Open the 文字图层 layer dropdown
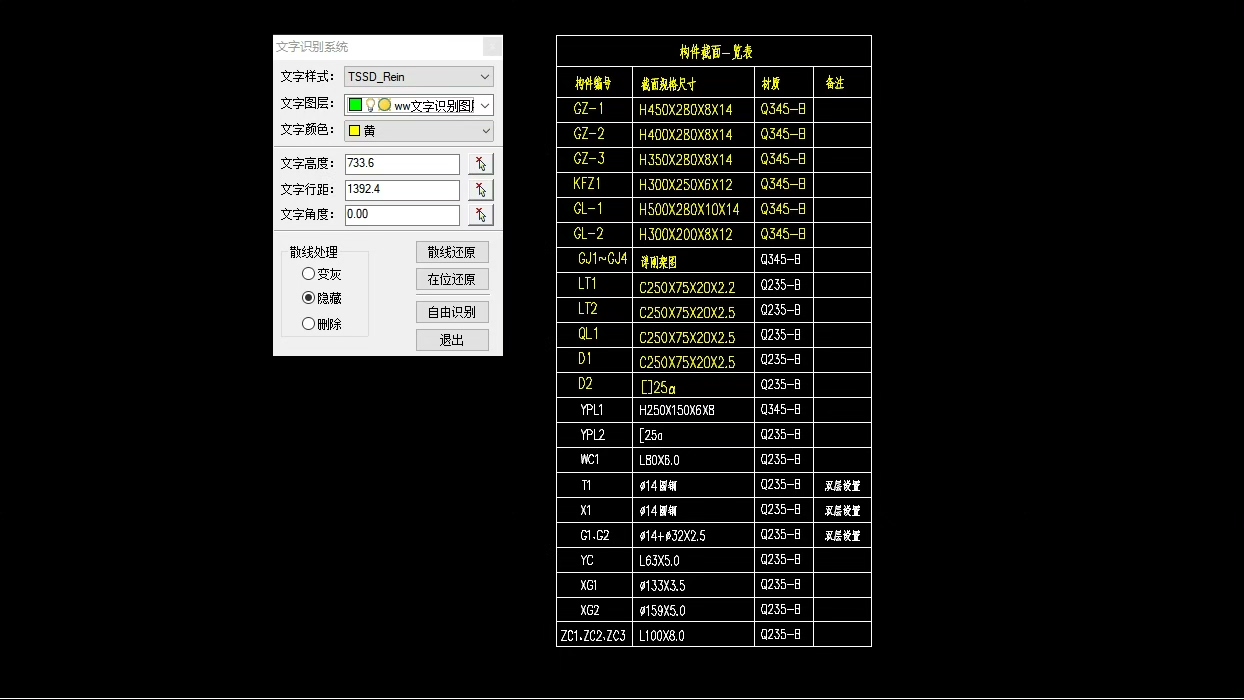This screenshot has width=1244, height=700. (x=419, y=105)
